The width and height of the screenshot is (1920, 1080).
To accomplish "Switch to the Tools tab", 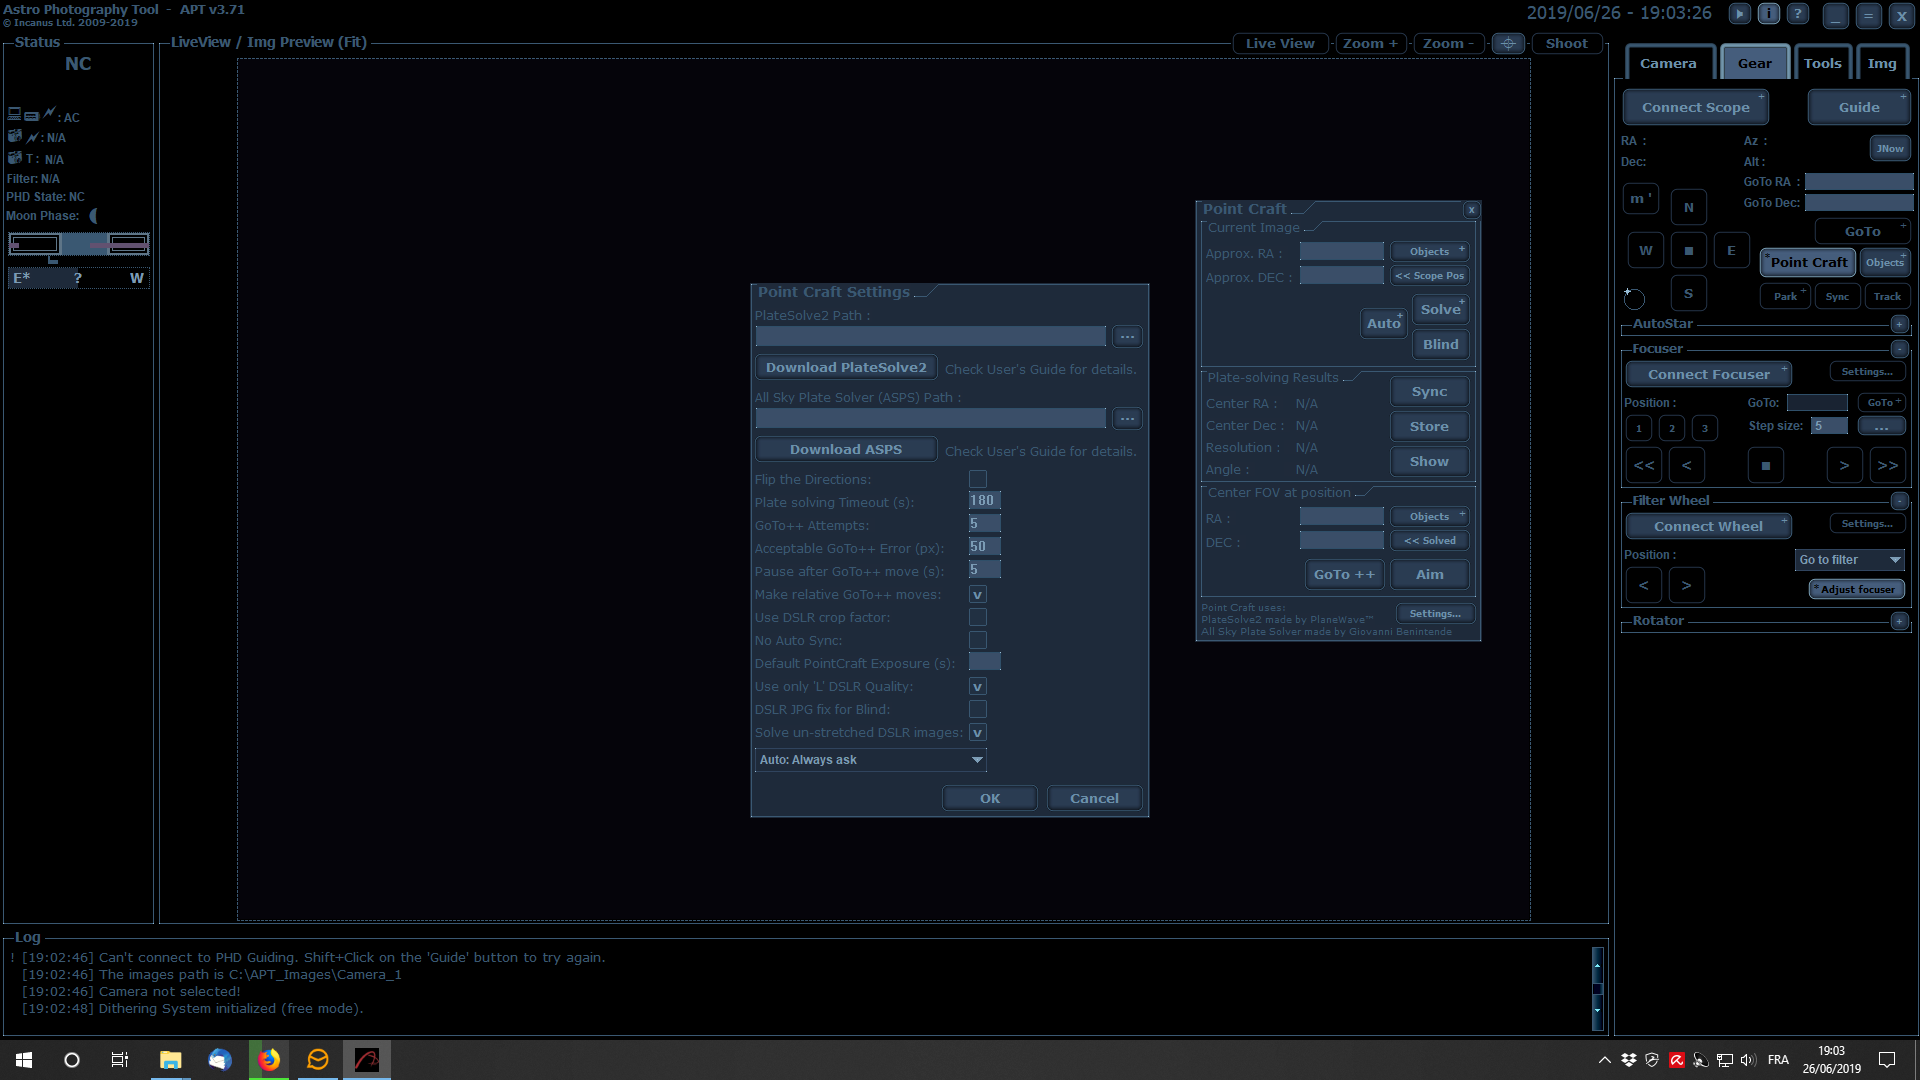I will point(1822,63).
